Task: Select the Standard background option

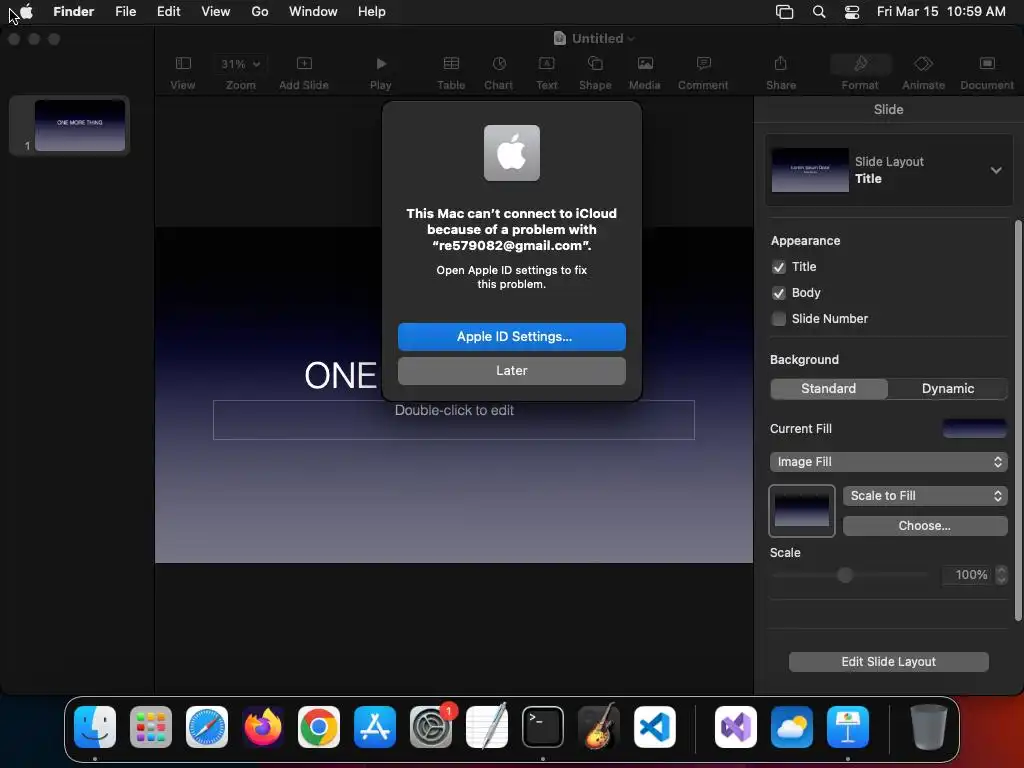Action: click(x=829, y=389)
